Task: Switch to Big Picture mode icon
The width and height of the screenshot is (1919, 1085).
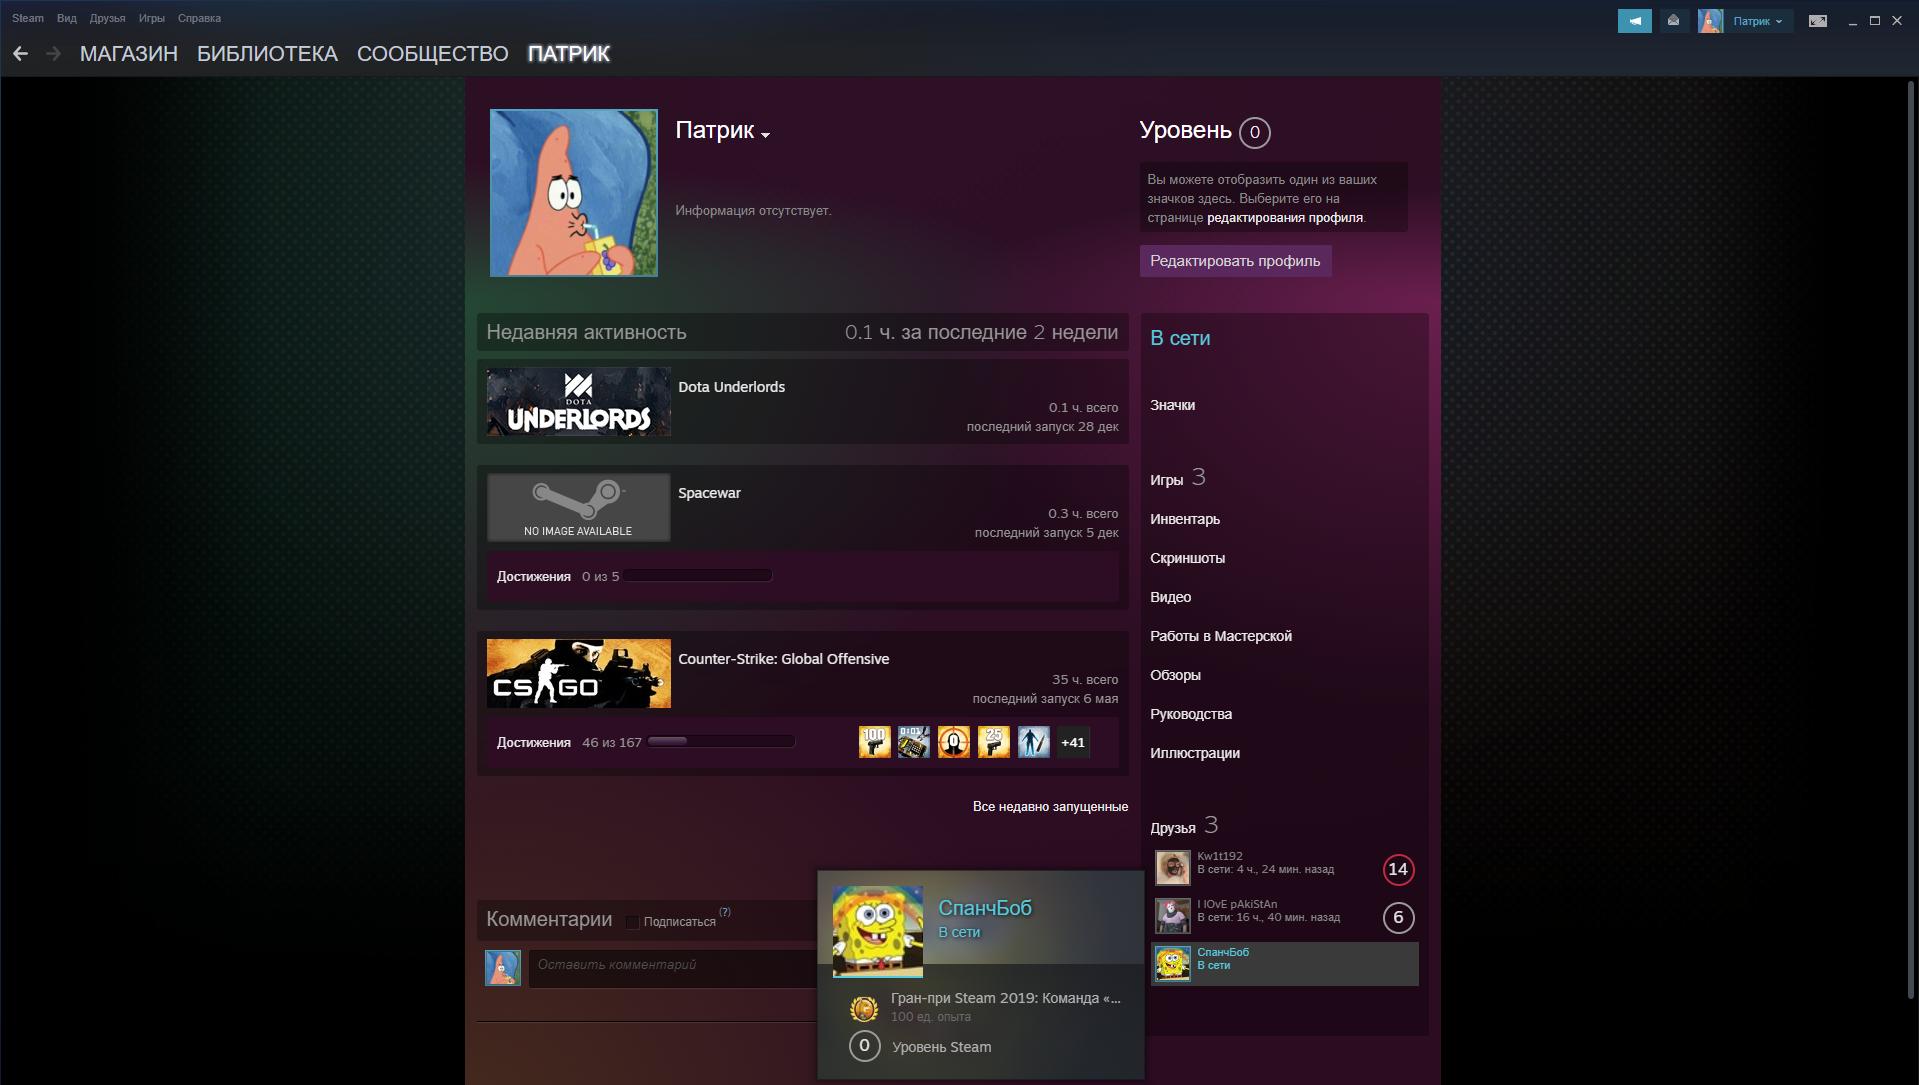Action: click(1817, 20)
